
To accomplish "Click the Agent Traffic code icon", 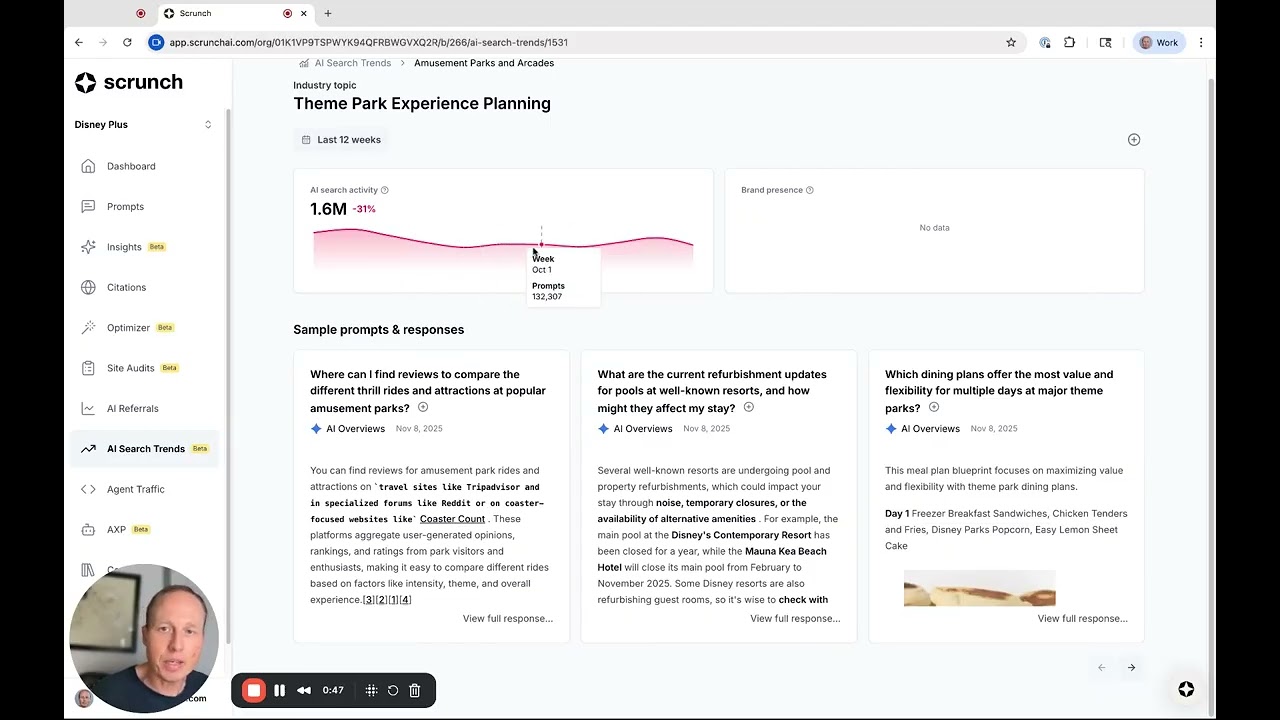I will point(88,489).
